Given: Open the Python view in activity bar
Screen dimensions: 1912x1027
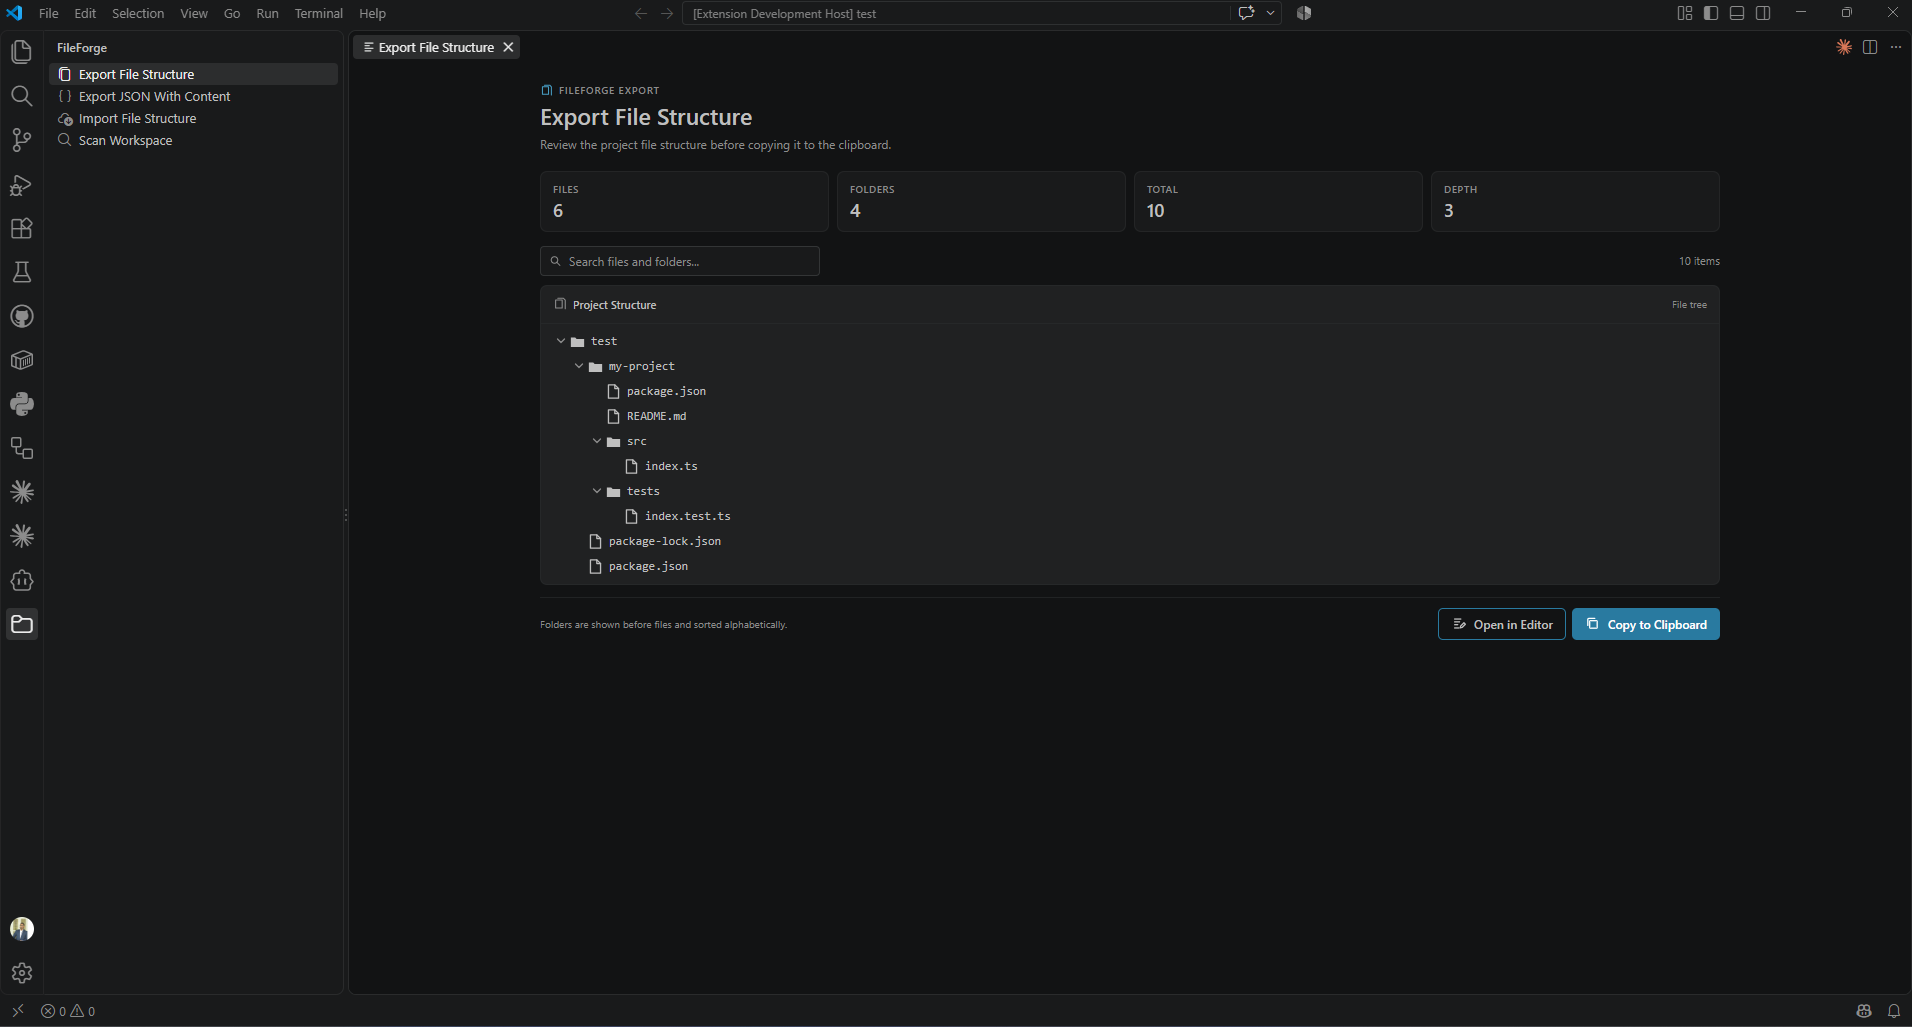Looking at the screenshot, I should click(x=21, y=404).
